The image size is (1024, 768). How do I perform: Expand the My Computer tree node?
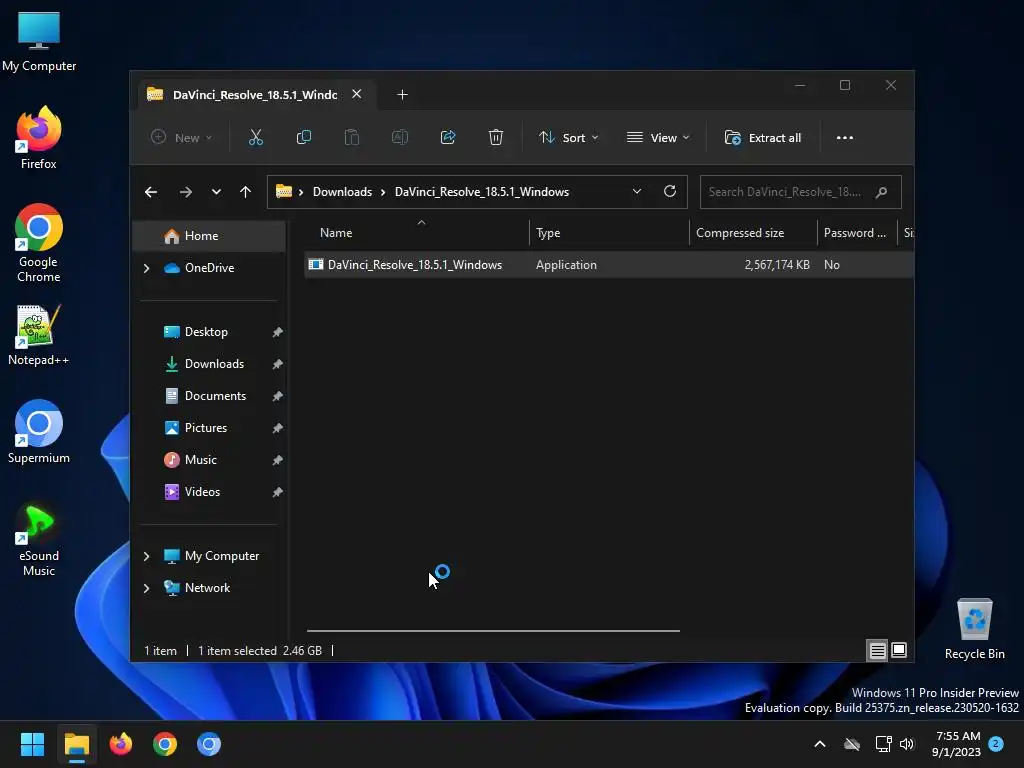tap(146, 556)
